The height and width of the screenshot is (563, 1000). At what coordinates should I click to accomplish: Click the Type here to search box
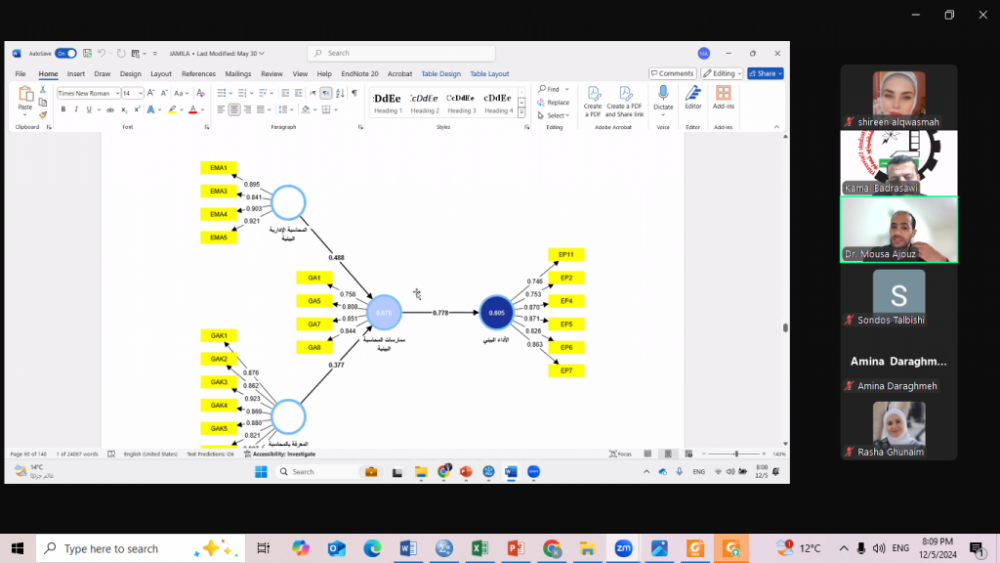tap(140, 548)
